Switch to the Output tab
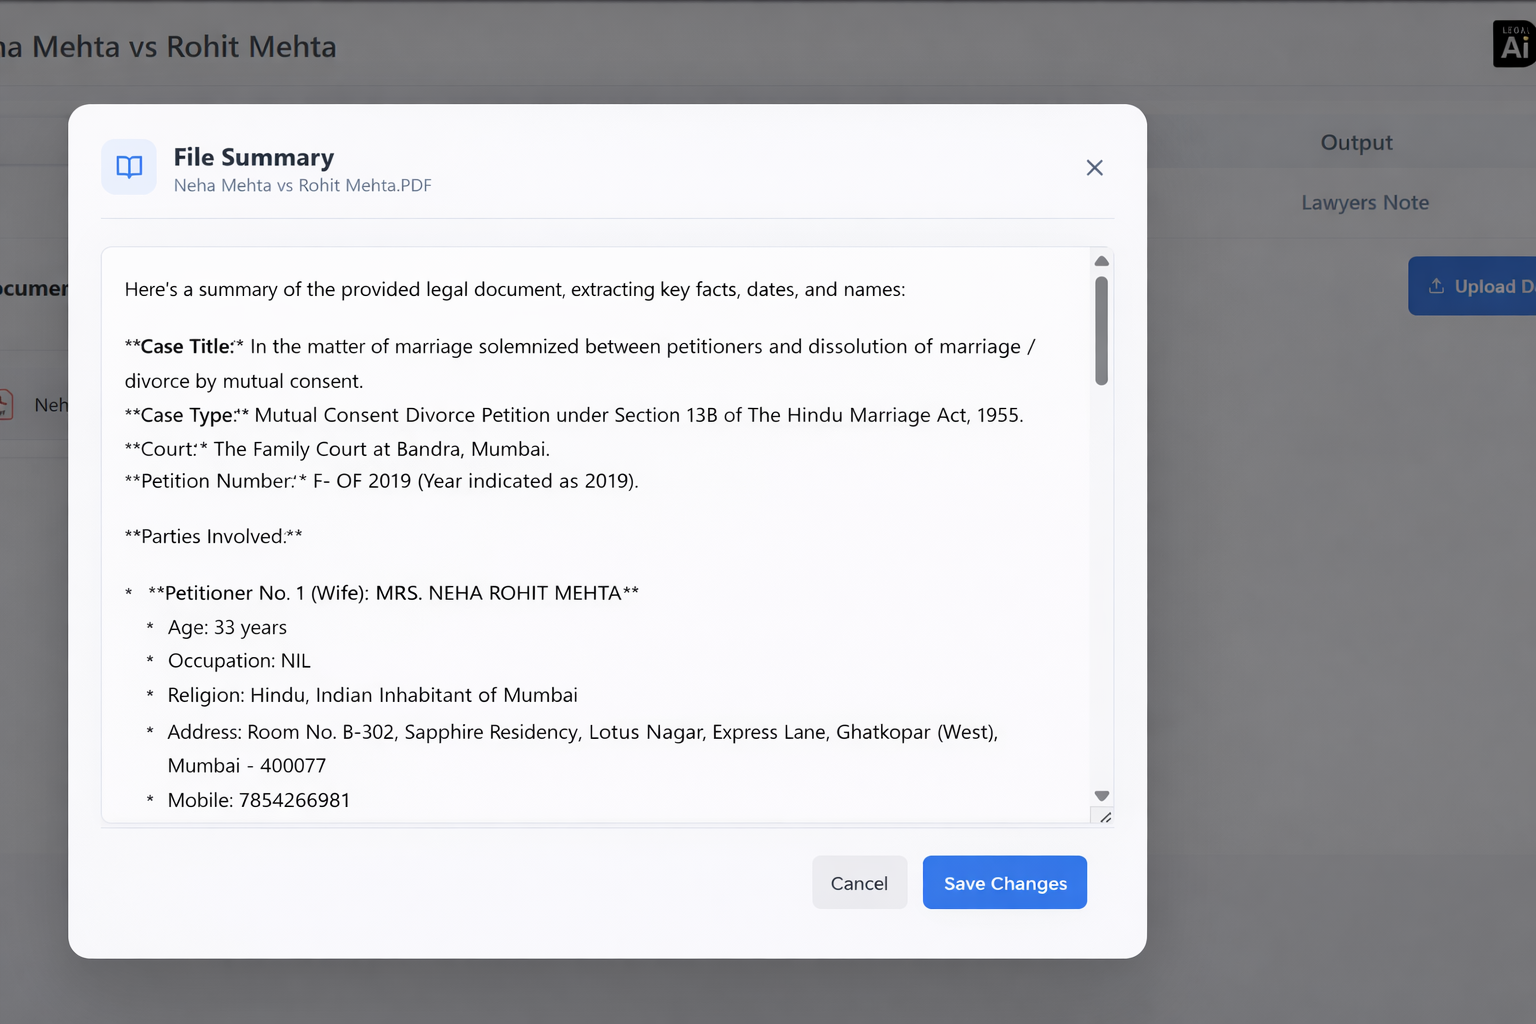Image resolution: width=1536 pixels, height=1024 pixels. point(1356,142)
